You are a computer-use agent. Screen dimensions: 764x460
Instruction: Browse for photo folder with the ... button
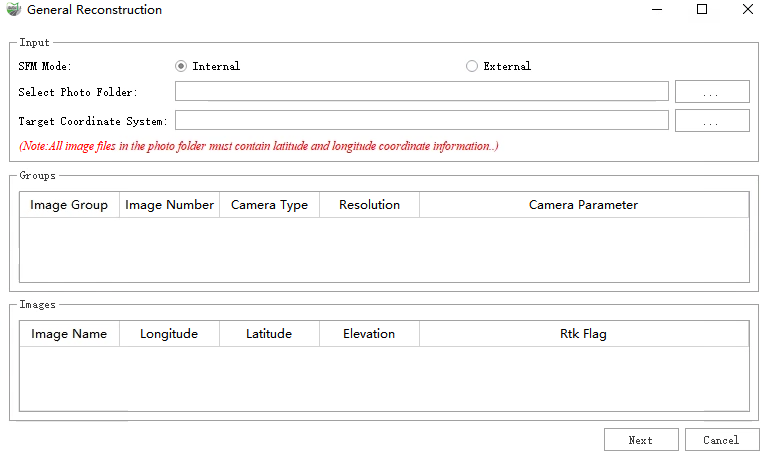712,92
